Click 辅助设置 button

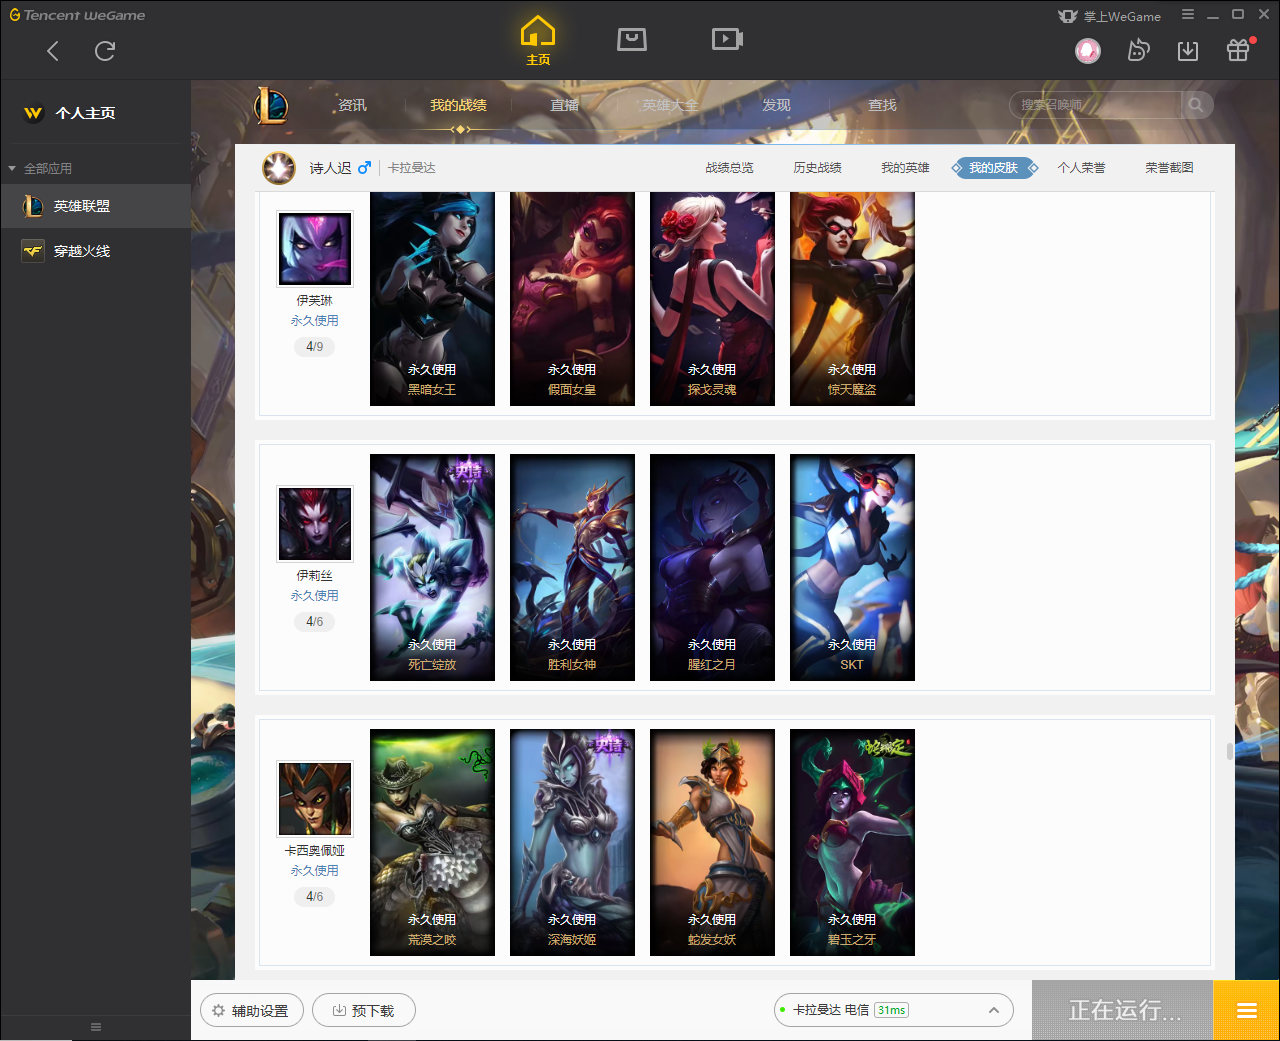pos(250,1010)
